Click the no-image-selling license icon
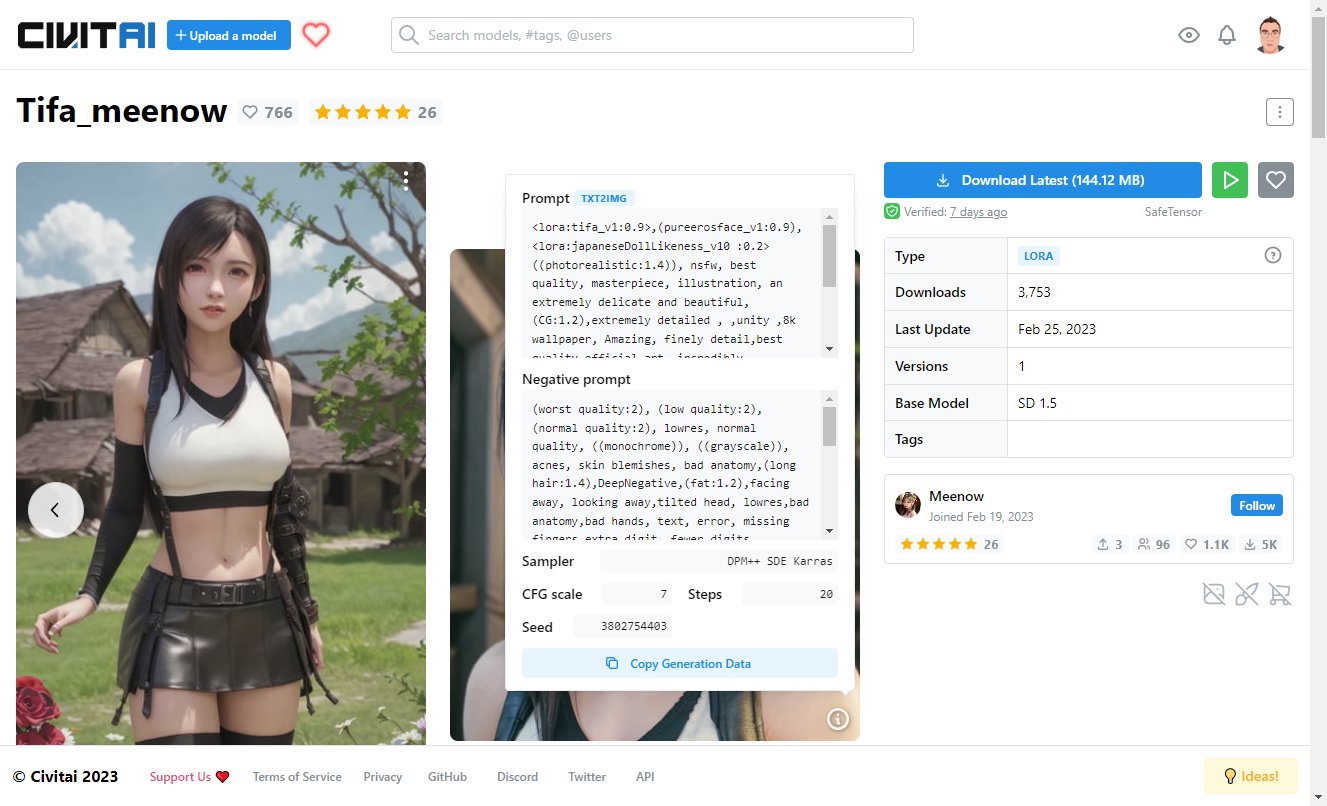Image resolution: width=1327 pixels, height=806 pixels. (x=1214, y=595)
